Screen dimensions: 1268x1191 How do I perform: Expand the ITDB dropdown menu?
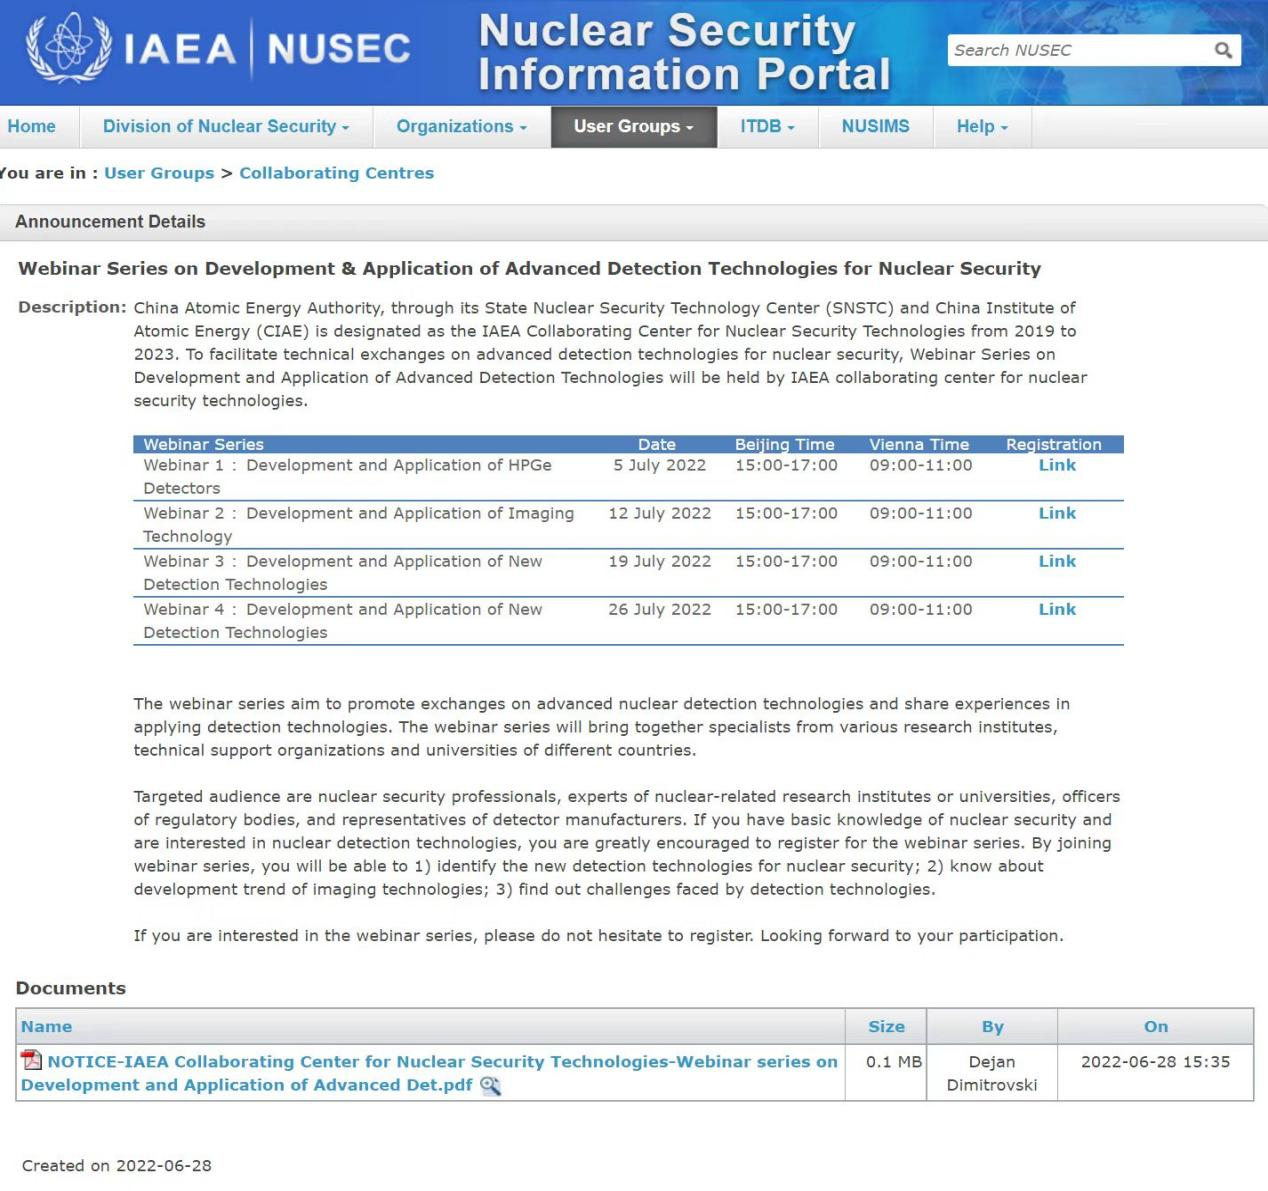[x=767, y=126]
